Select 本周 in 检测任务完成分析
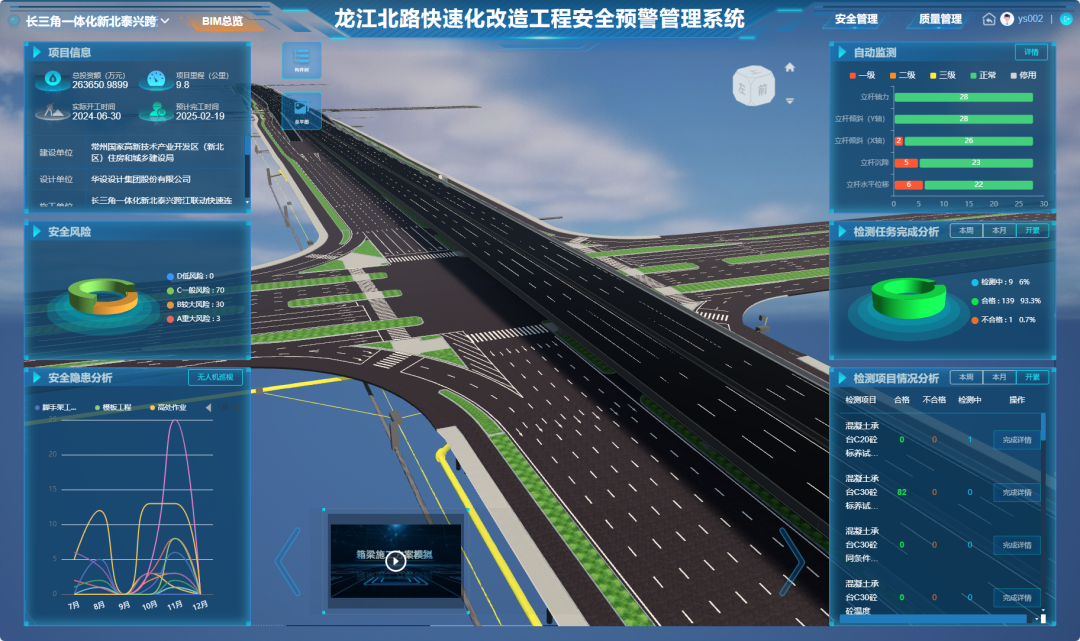This screenshot has width=1080, height=641. click(966, 231)
